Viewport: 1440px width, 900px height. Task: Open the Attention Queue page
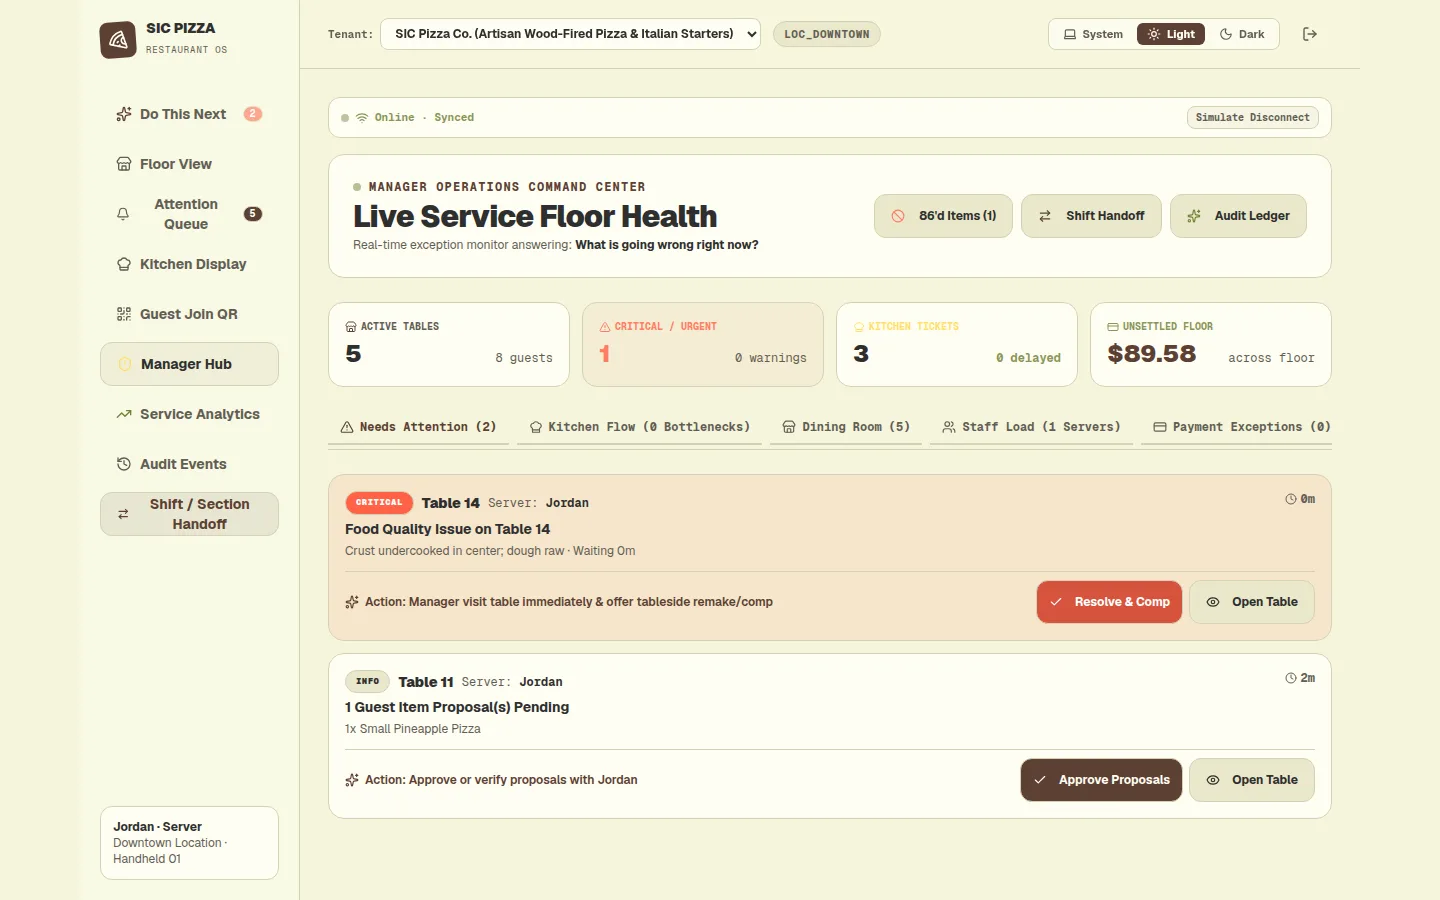(189, 214)
